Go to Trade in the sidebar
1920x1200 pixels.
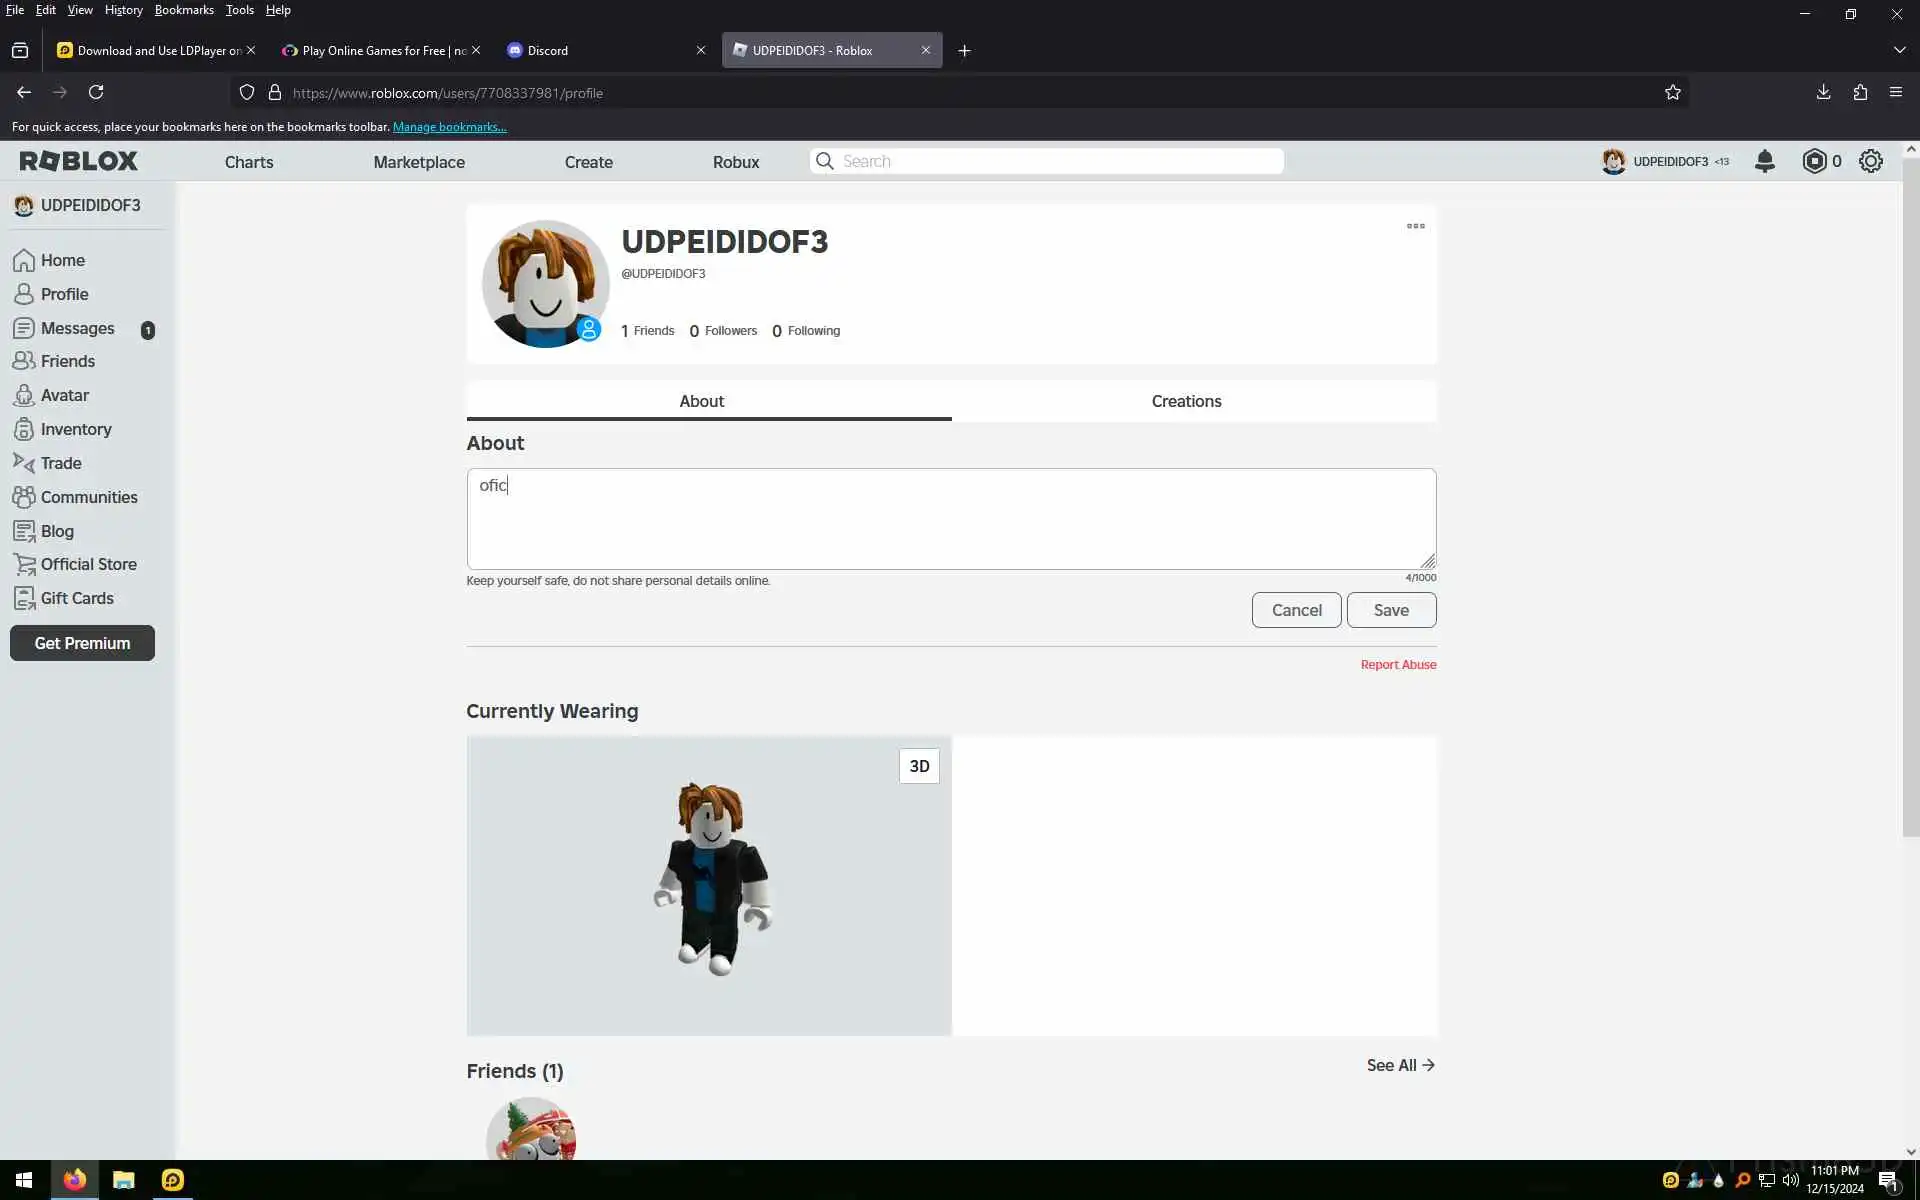tap(60, 463)
